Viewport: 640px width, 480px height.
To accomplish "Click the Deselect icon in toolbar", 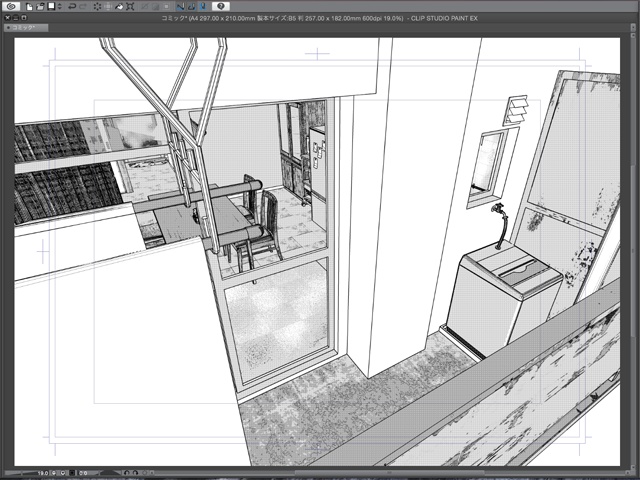I will [144, 7].
